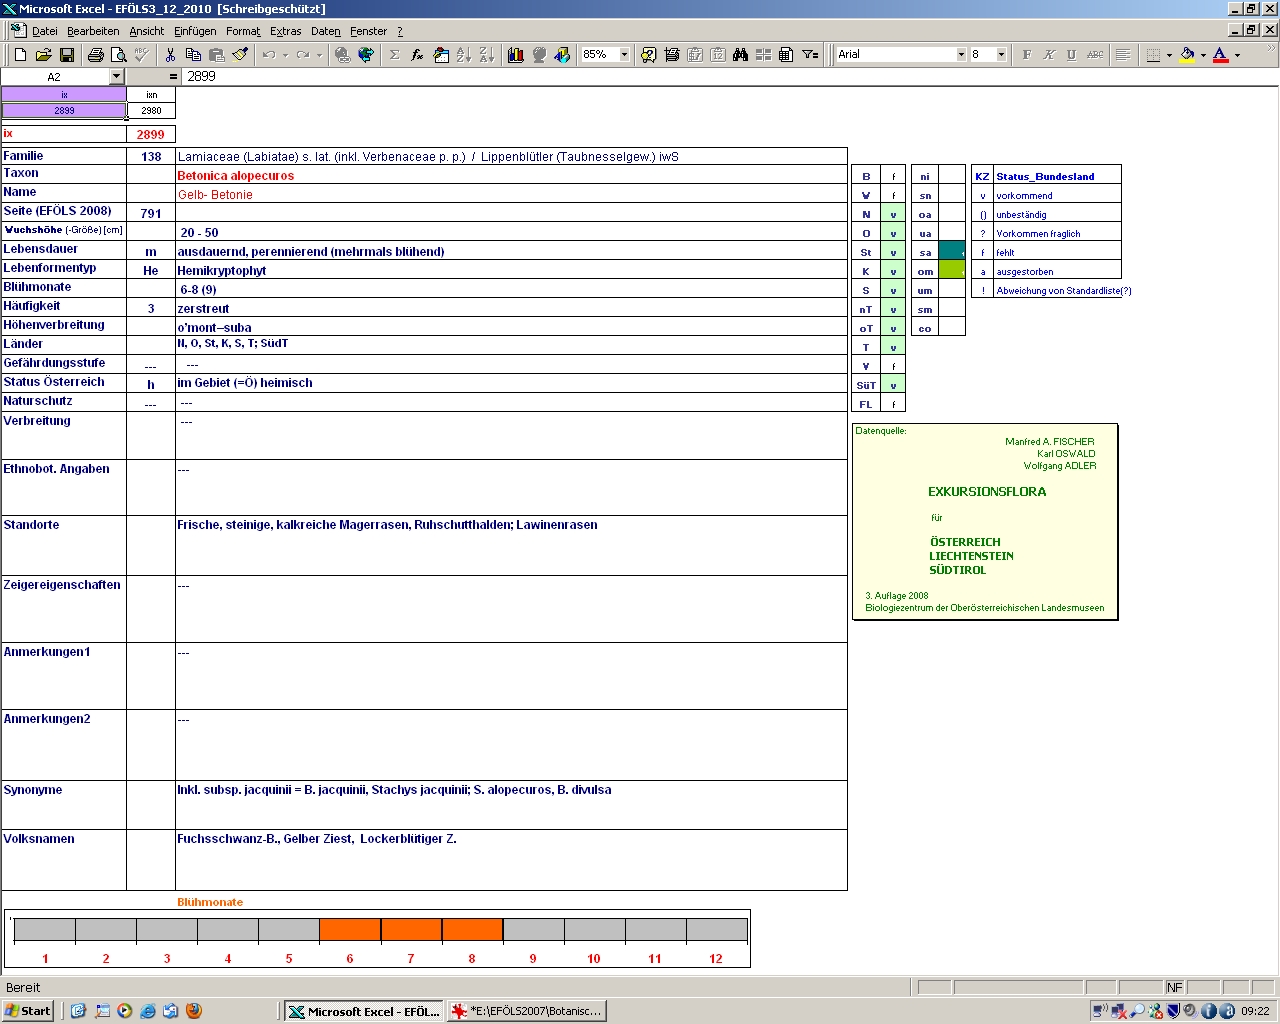Create a new workbook with the New icon
The image size is (1280, 1024).
click(x=20, y=55)
